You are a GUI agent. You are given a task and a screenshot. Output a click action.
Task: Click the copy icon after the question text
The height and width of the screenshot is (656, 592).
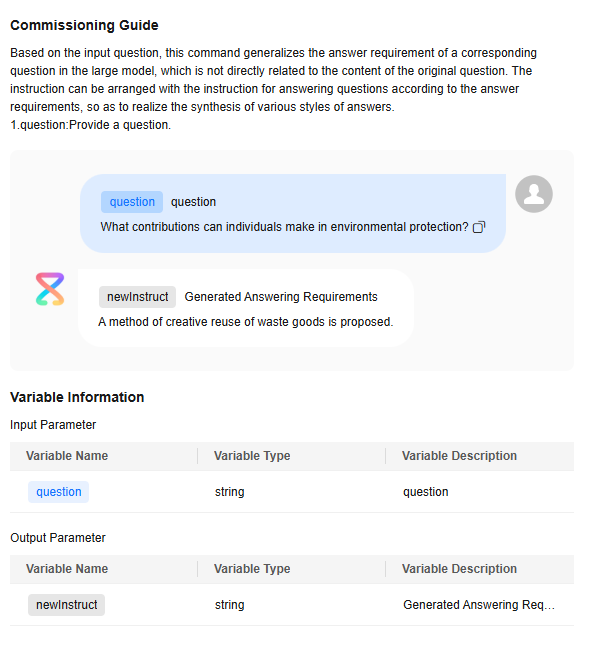click(x=479, y=227)
